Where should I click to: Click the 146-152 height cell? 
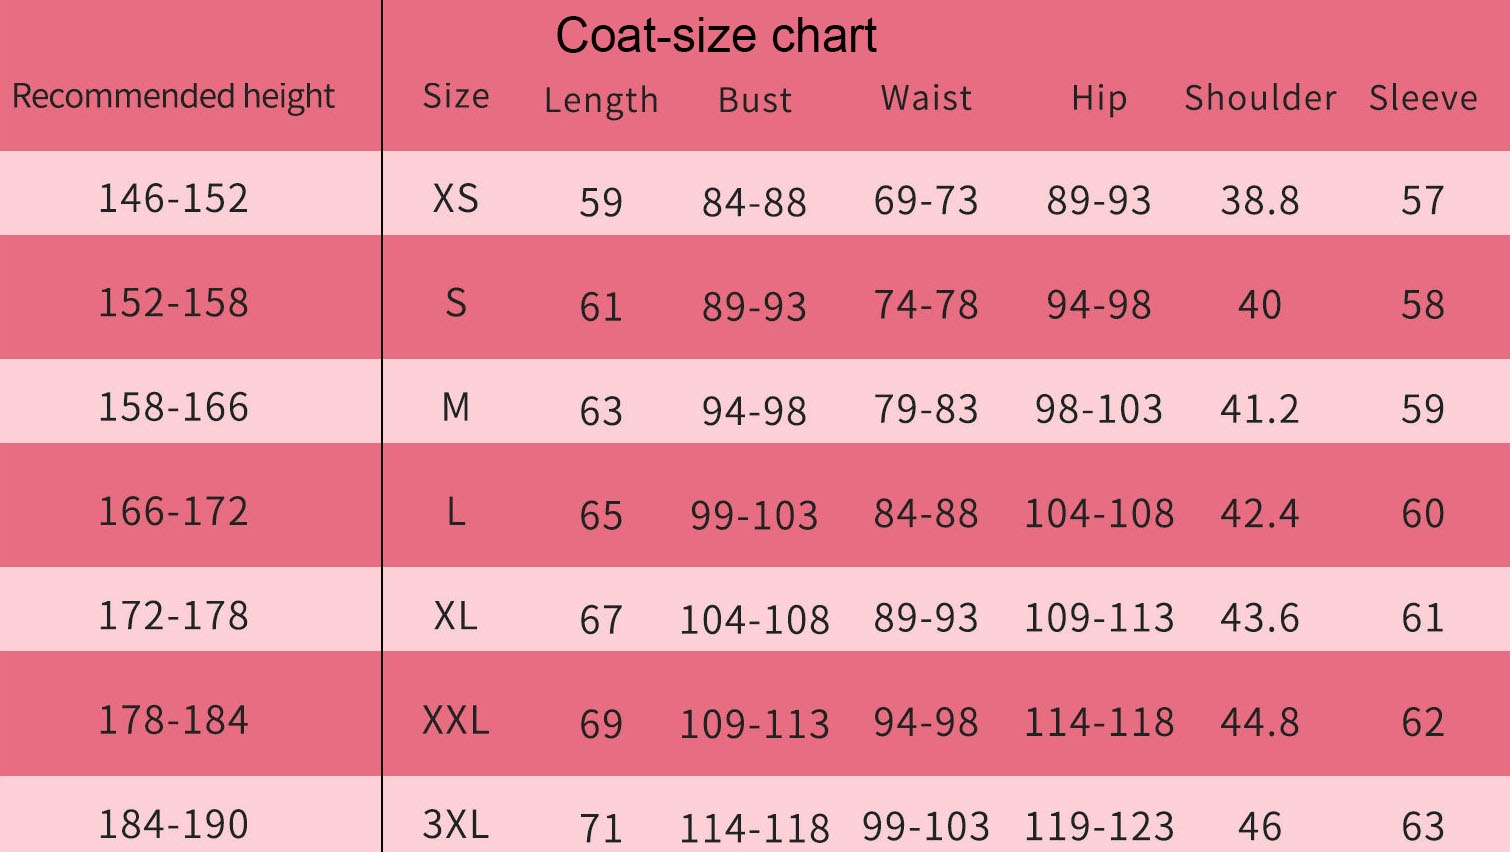(173, 198)
